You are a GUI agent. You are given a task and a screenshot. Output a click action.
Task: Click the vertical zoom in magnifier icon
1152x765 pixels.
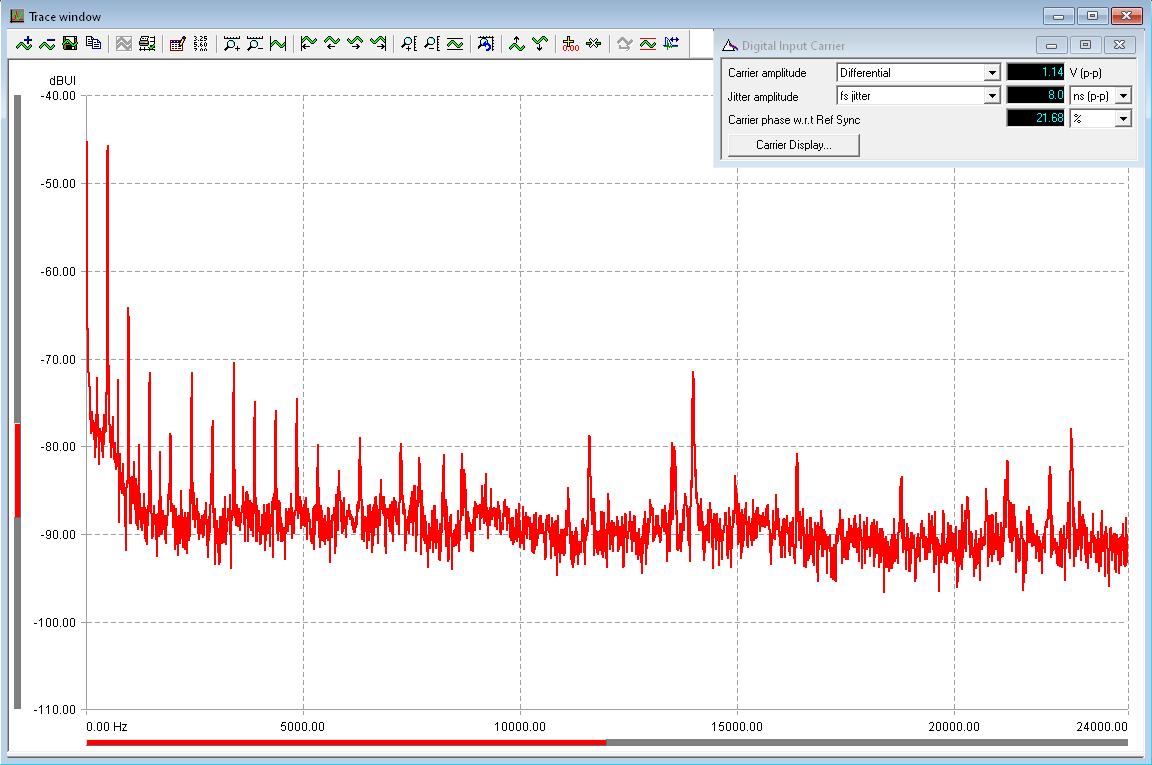408,43
